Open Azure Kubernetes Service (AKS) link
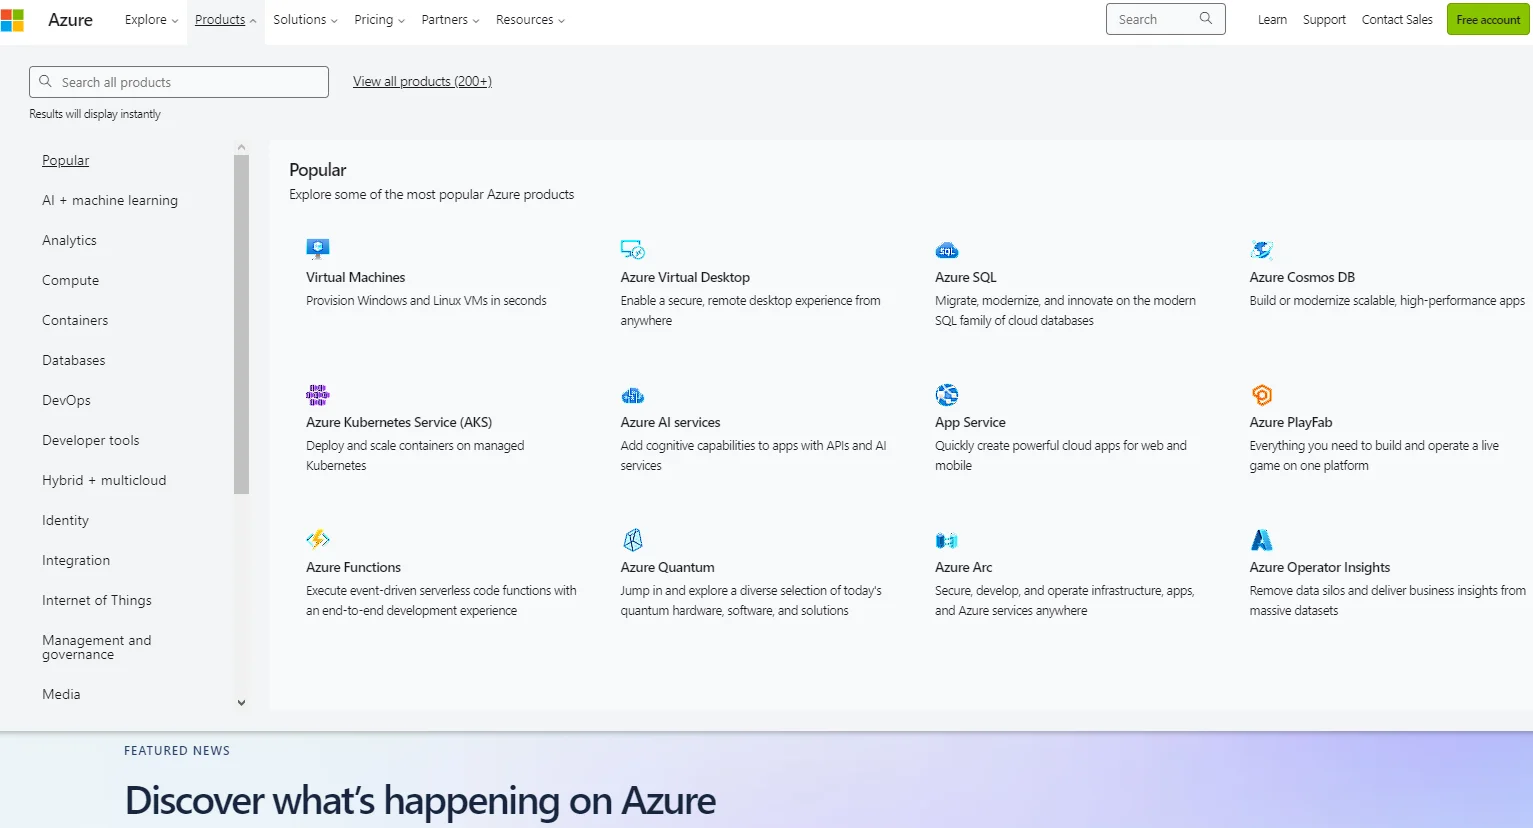The image size is (1533, 828). click(399, 422)
